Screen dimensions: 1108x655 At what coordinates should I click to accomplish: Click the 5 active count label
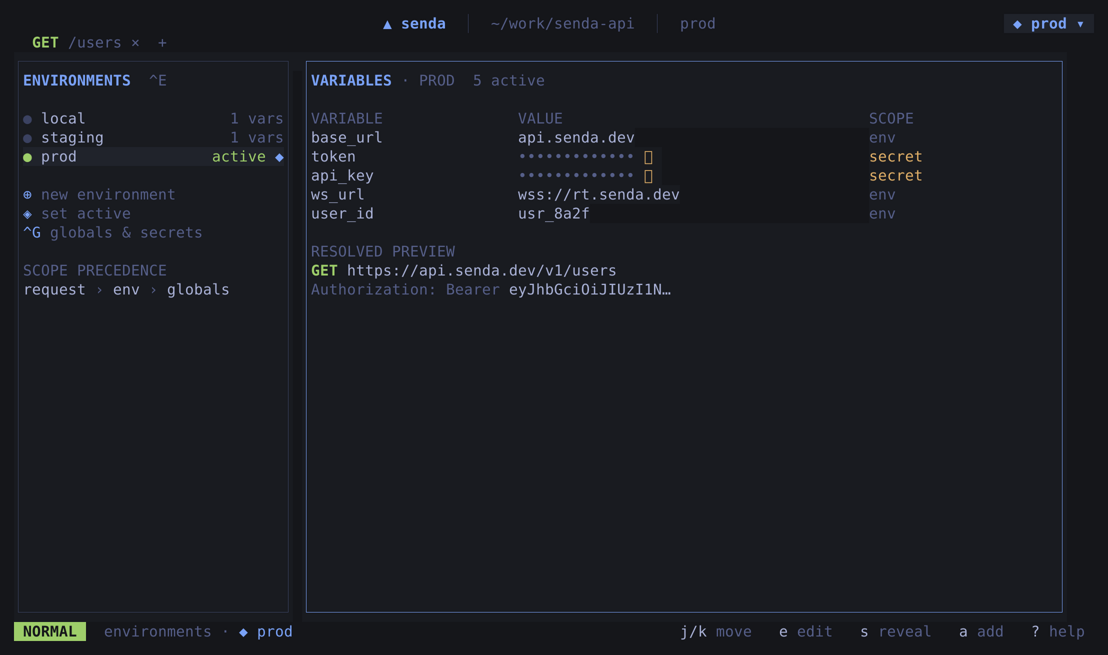[x=509, y=81]
